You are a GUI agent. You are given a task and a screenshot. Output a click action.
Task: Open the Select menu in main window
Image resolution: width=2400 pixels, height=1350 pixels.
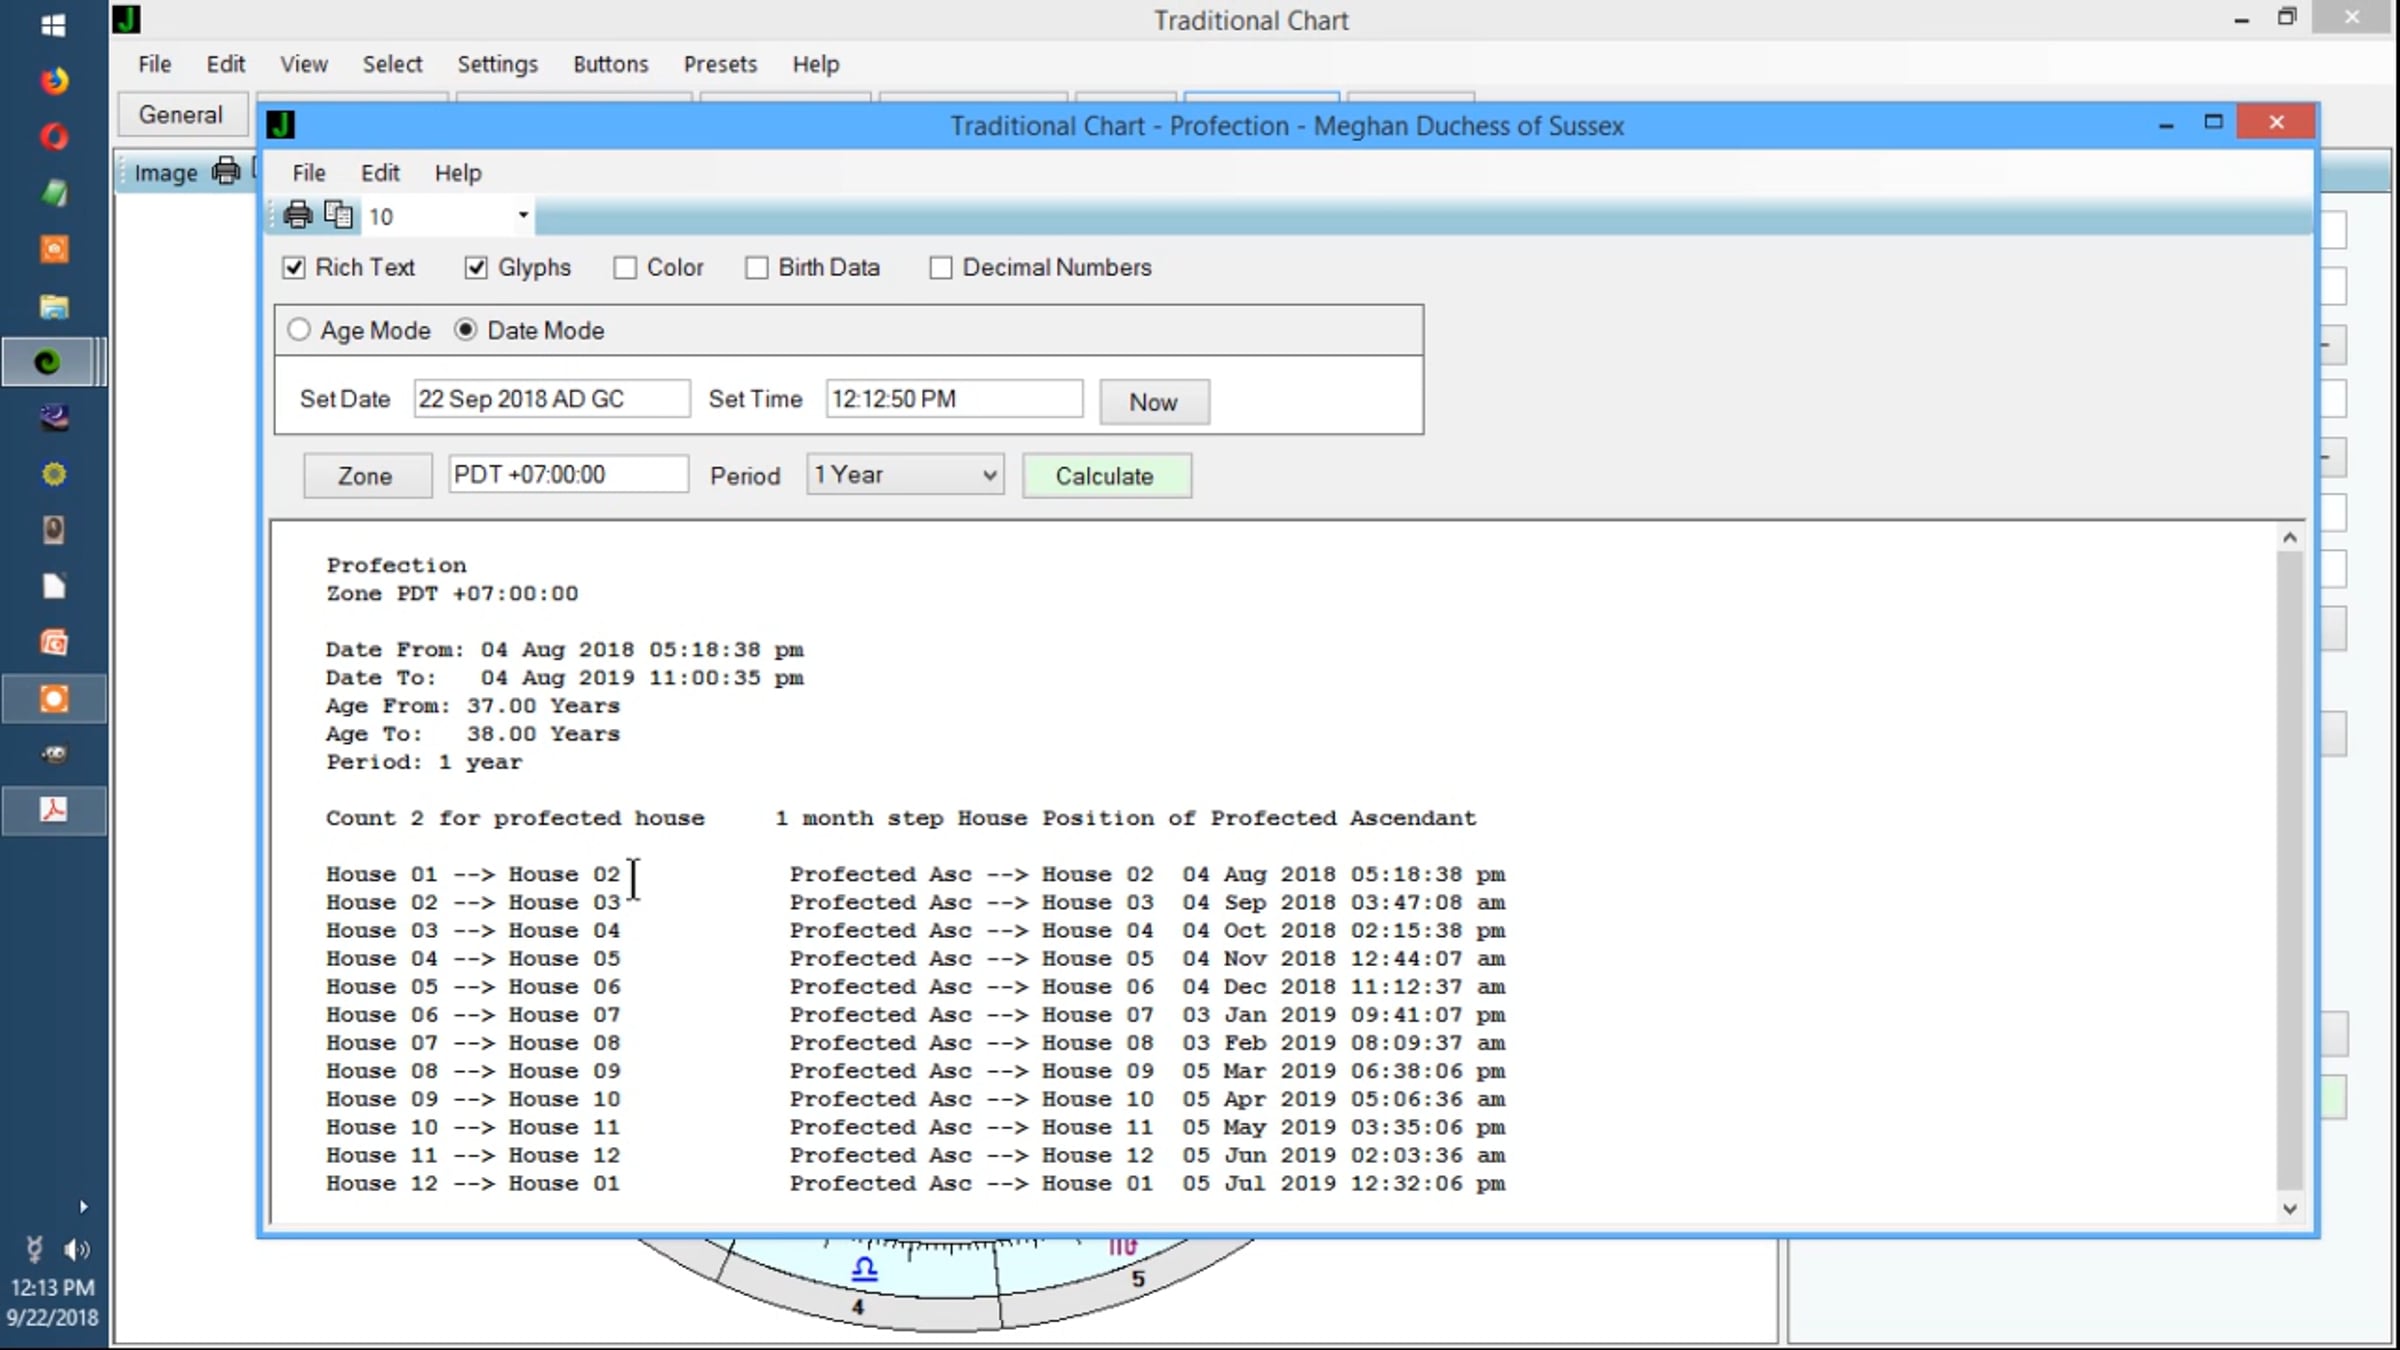pyautogui.click(x=392, y=64)
